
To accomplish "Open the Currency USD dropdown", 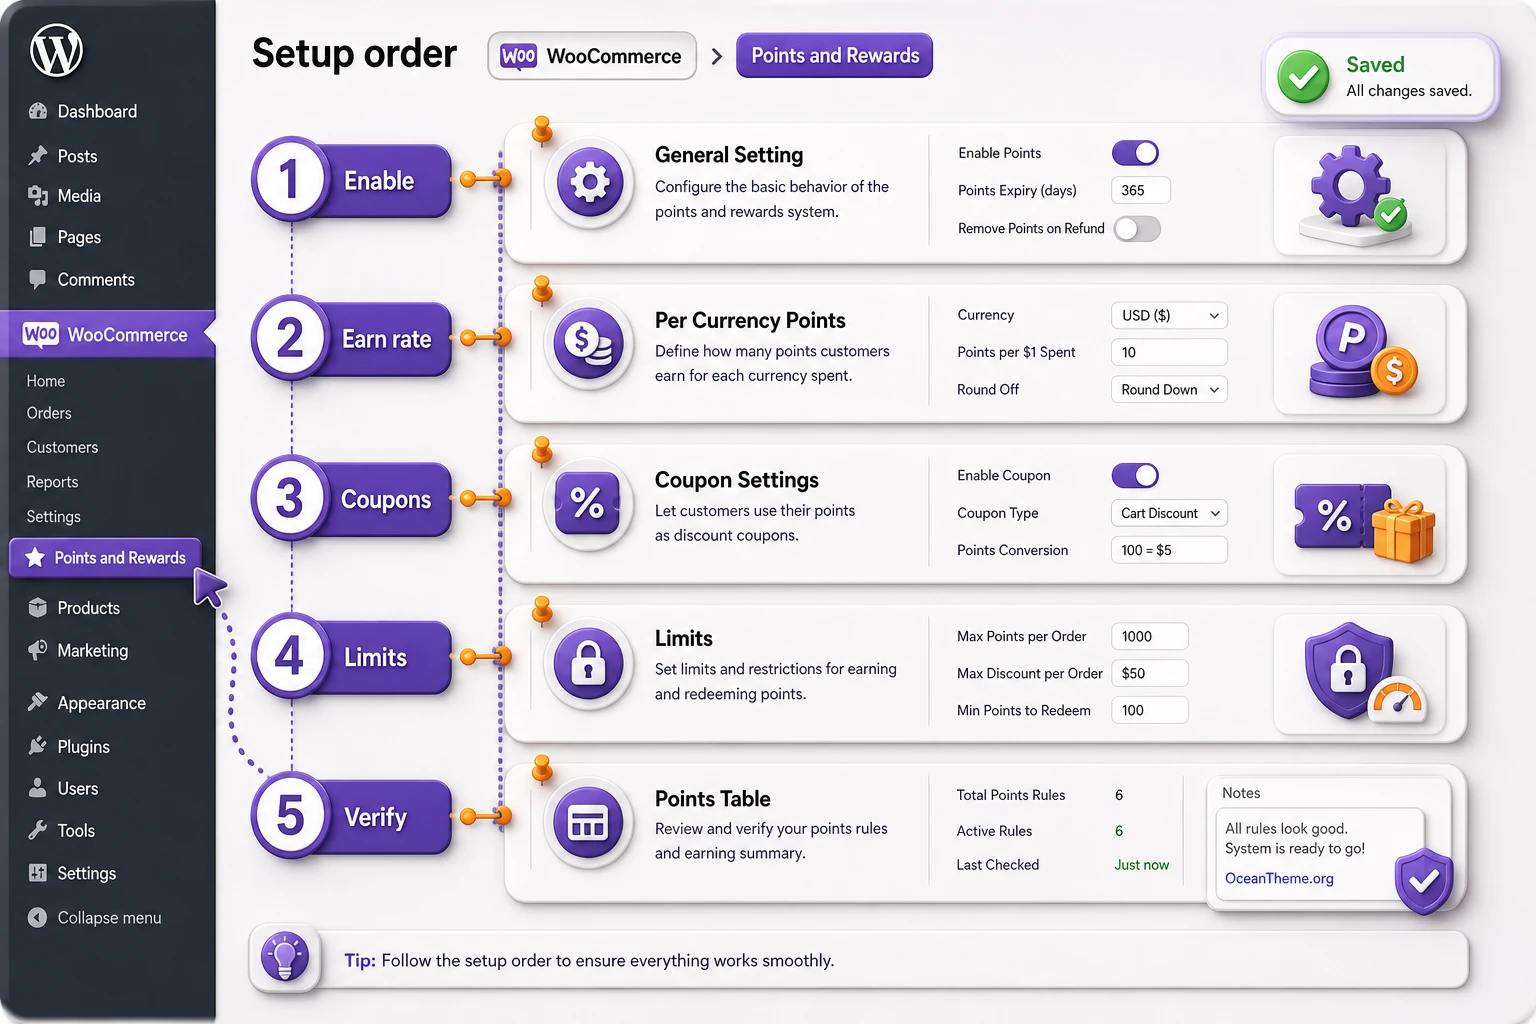I will pyautogui.click(x=1169, y=315).
